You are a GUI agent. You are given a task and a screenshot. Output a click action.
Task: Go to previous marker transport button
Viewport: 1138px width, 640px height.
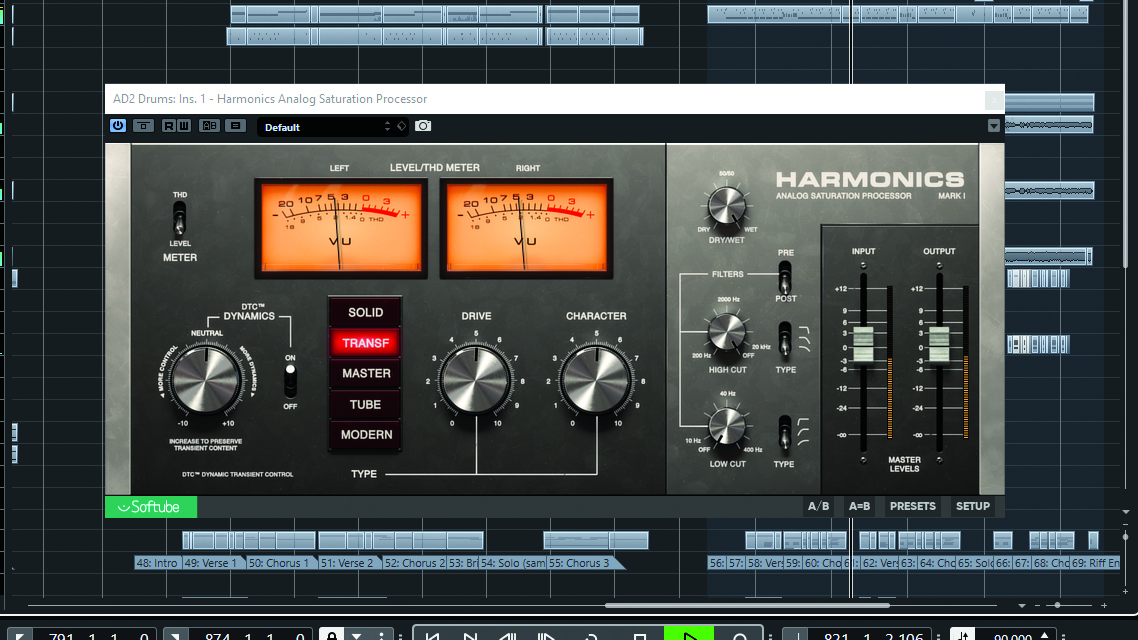click(432, 636)
